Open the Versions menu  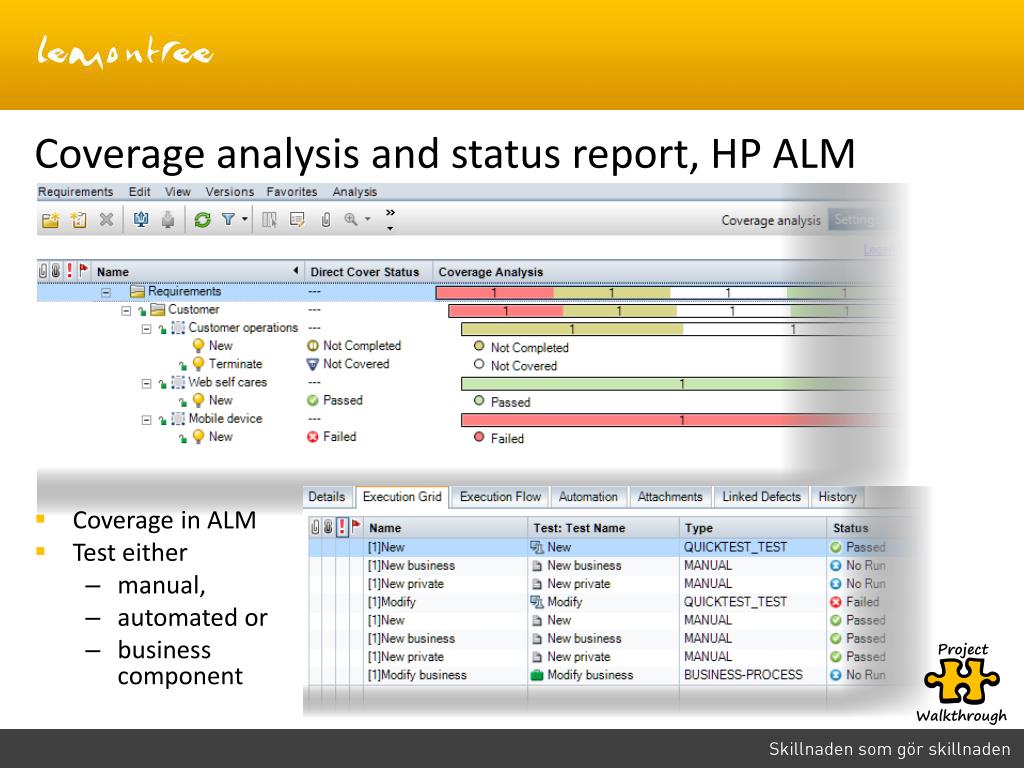[230, 191]
